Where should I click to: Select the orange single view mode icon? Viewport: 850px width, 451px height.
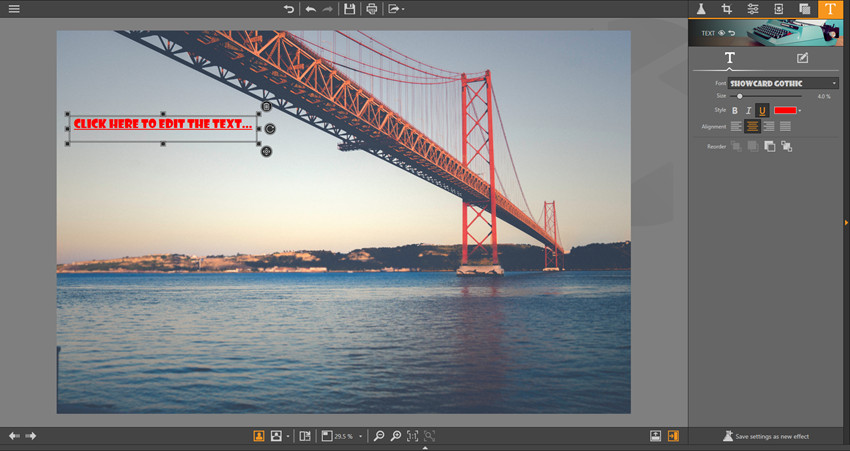pos(259,436)
